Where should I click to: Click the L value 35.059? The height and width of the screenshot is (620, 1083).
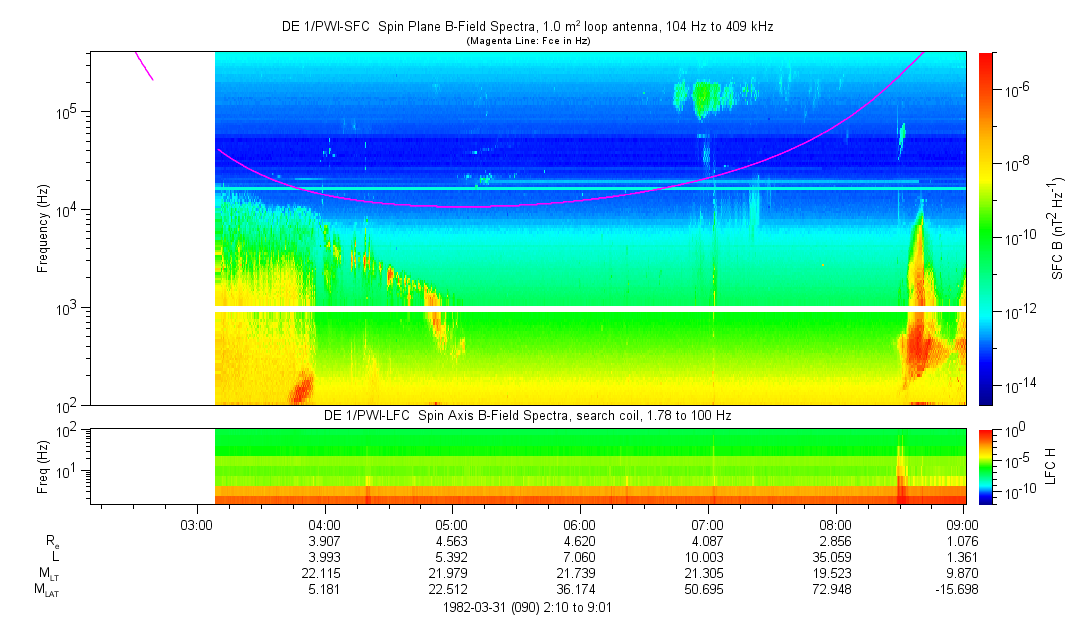tap(835, 557)
